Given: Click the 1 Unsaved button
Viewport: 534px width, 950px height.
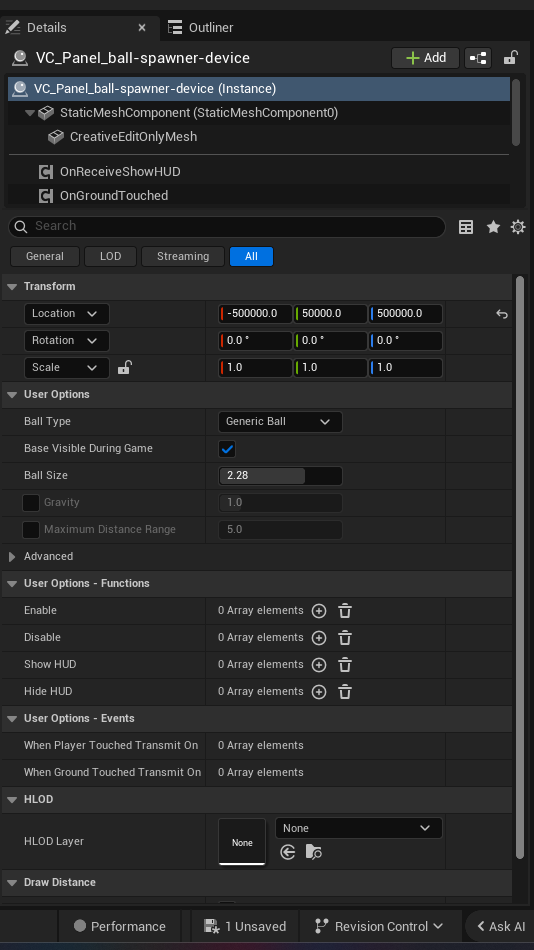Looking at the screenshot, I should click(245, 926).
